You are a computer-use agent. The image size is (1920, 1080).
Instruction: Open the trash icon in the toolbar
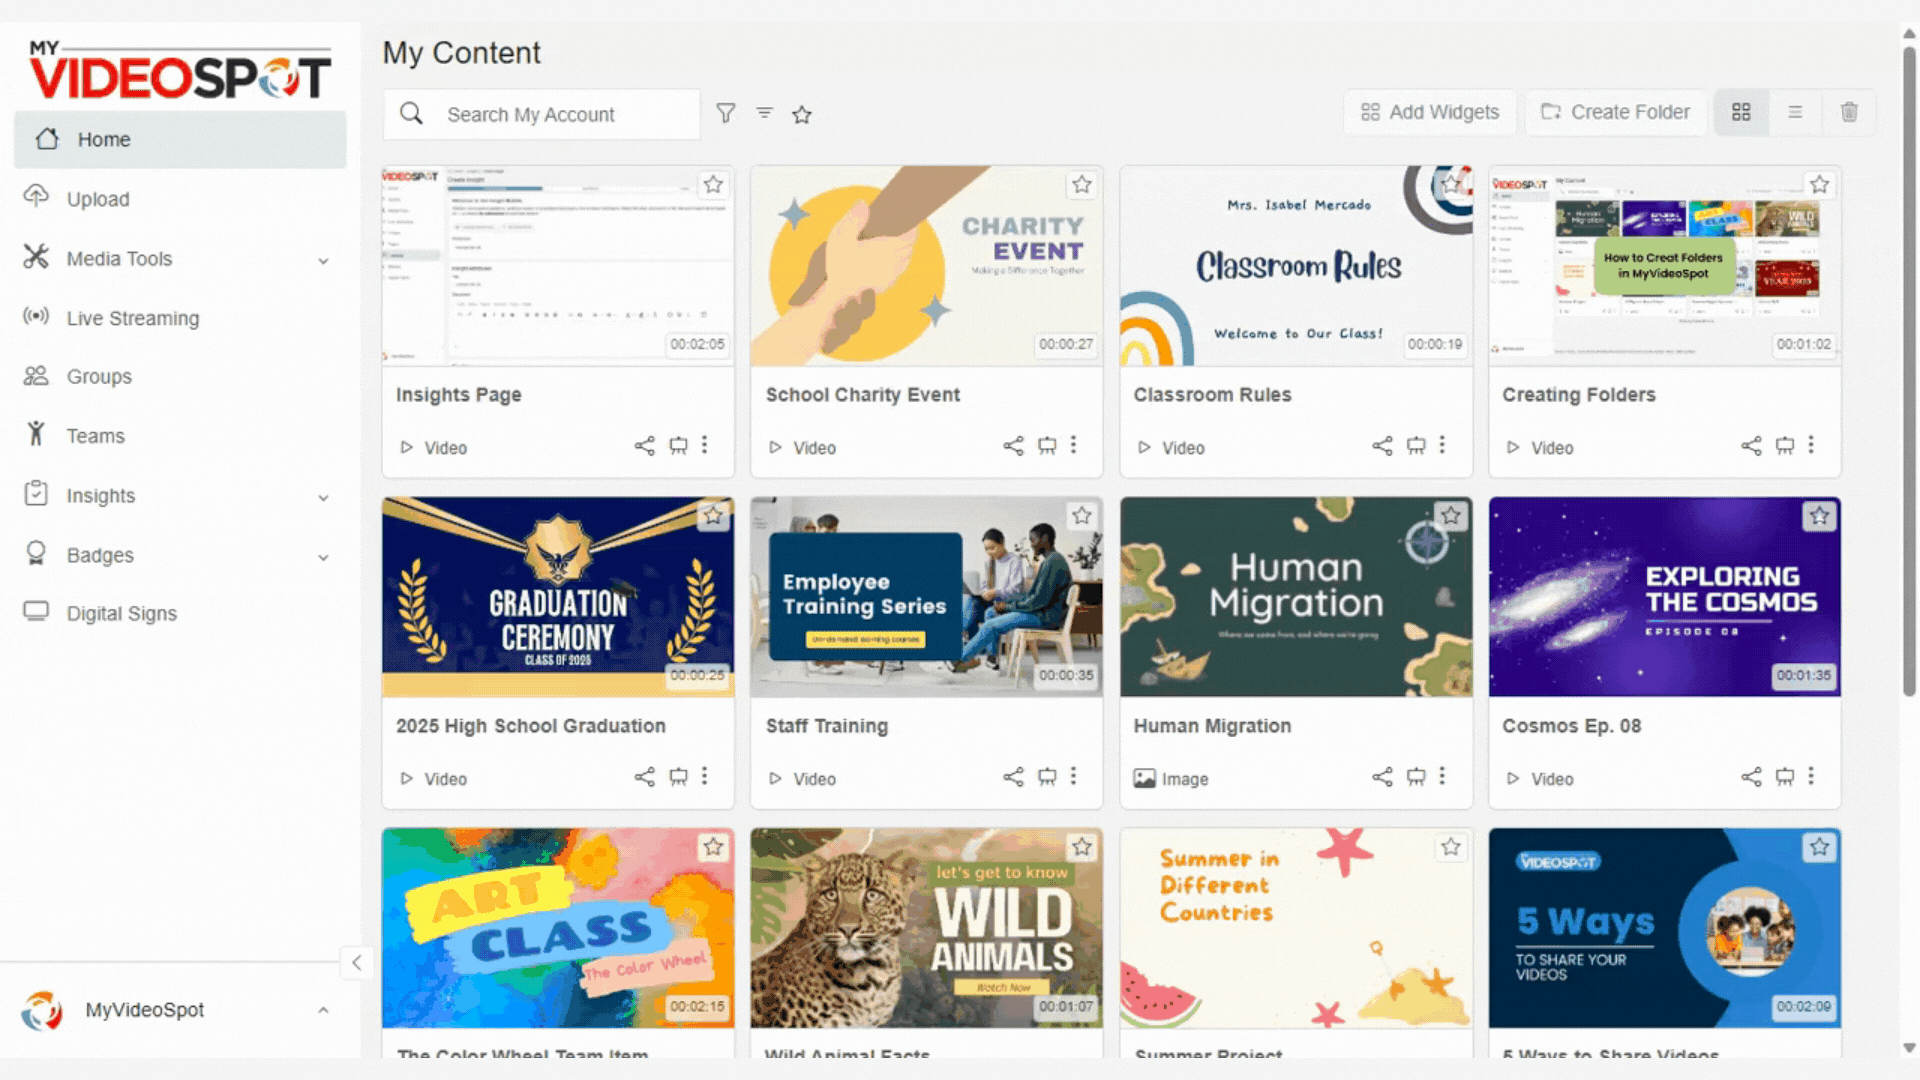tap(1849, 112)
